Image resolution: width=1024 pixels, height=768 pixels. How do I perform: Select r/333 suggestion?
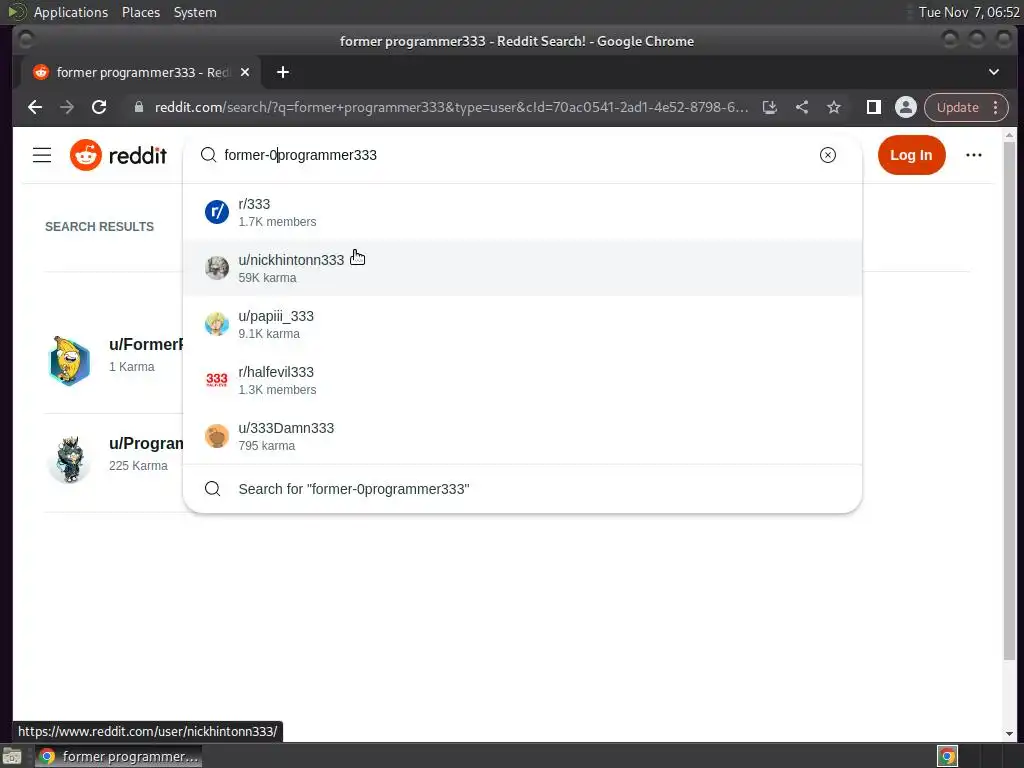coord(522,212)
